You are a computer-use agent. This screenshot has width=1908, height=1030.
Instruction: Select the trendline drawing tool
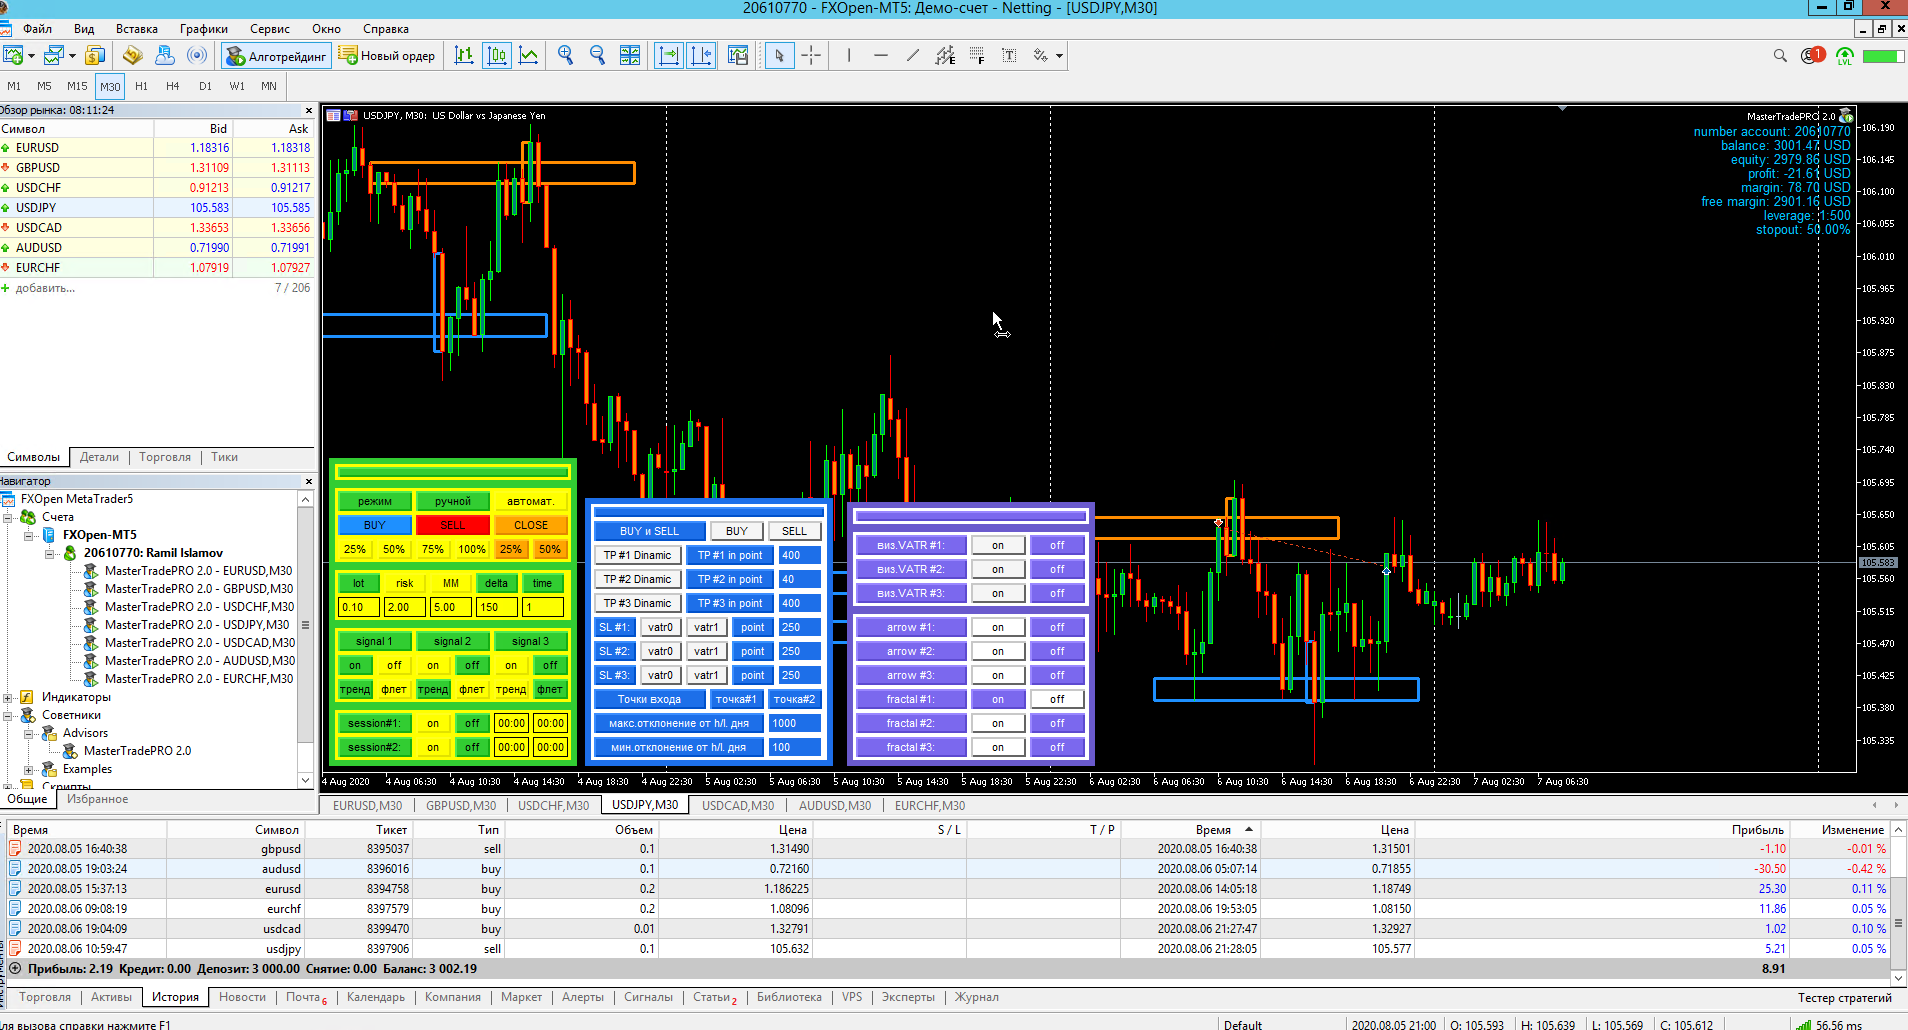point(912,56)
